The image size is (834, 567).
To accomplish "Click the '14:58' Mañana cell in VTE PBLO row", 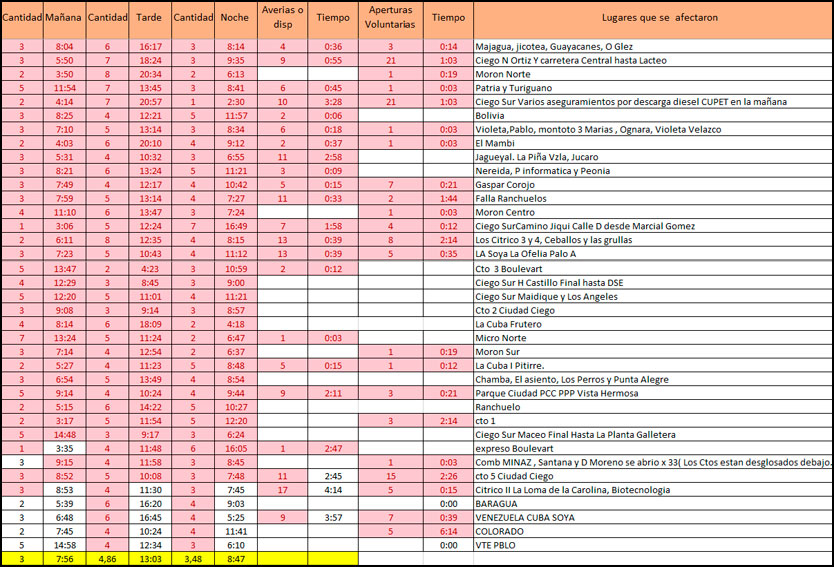I will [x=64, y=545].
